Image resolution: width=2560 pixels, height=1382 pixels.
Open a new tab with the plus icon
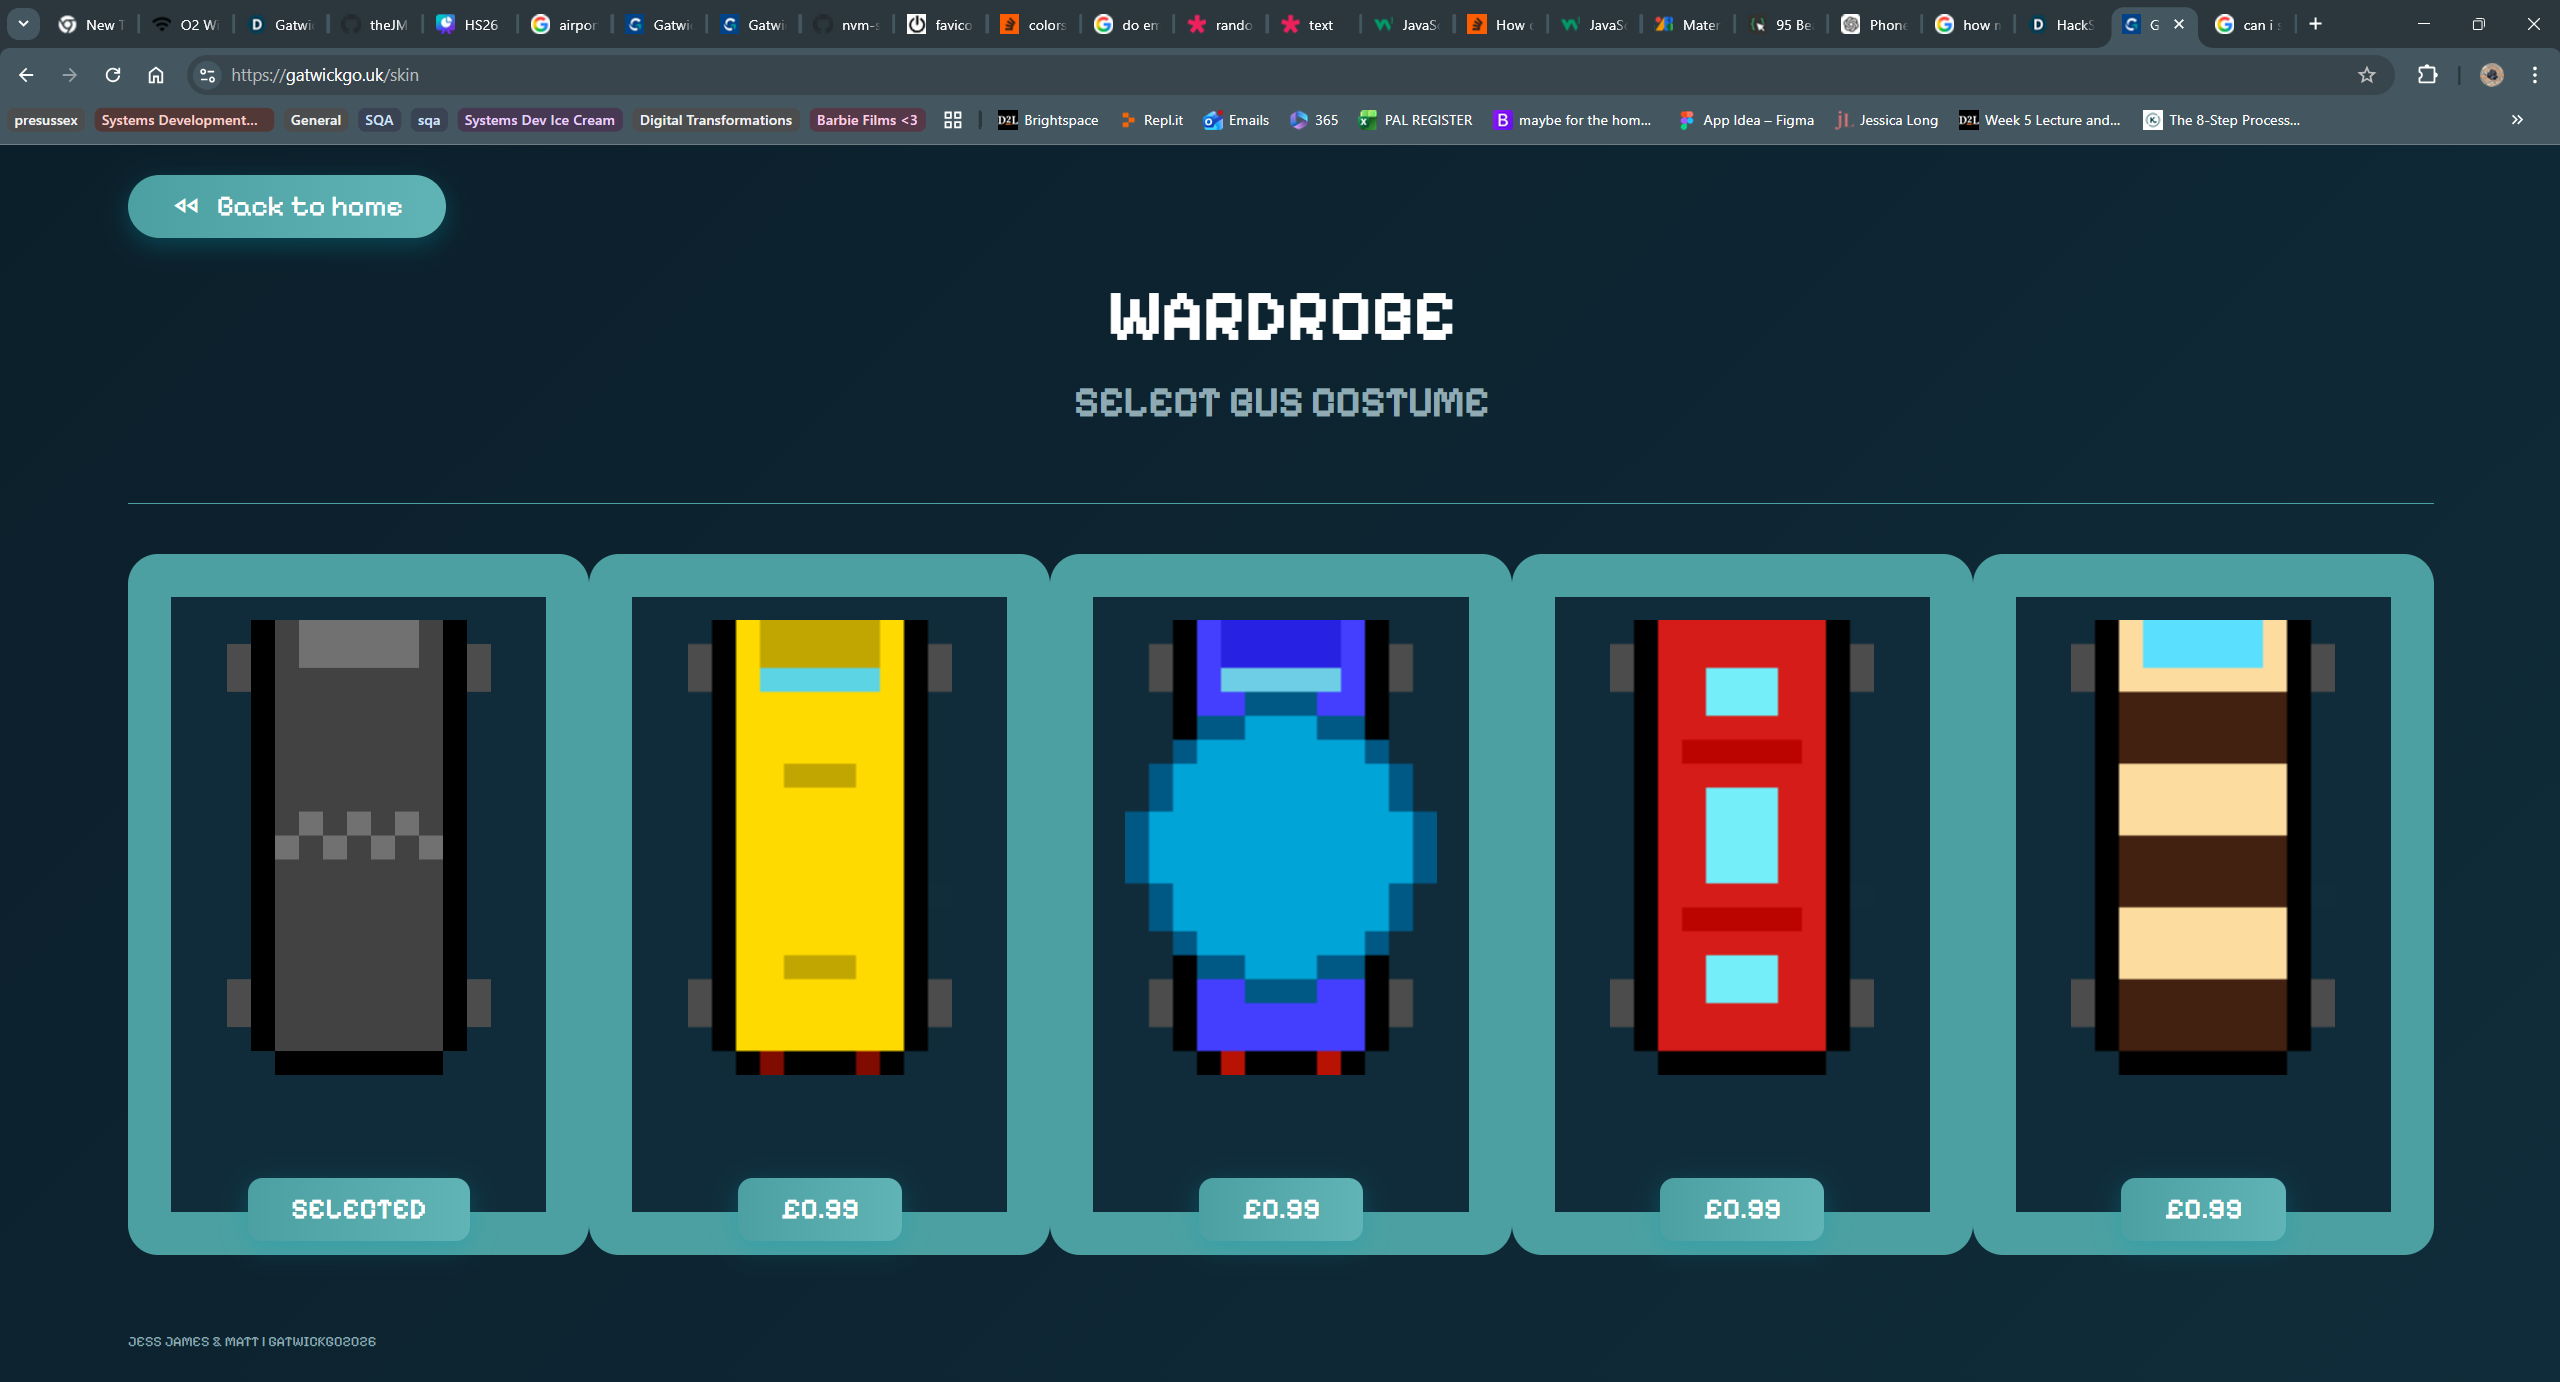click(x=2315, y=24)
